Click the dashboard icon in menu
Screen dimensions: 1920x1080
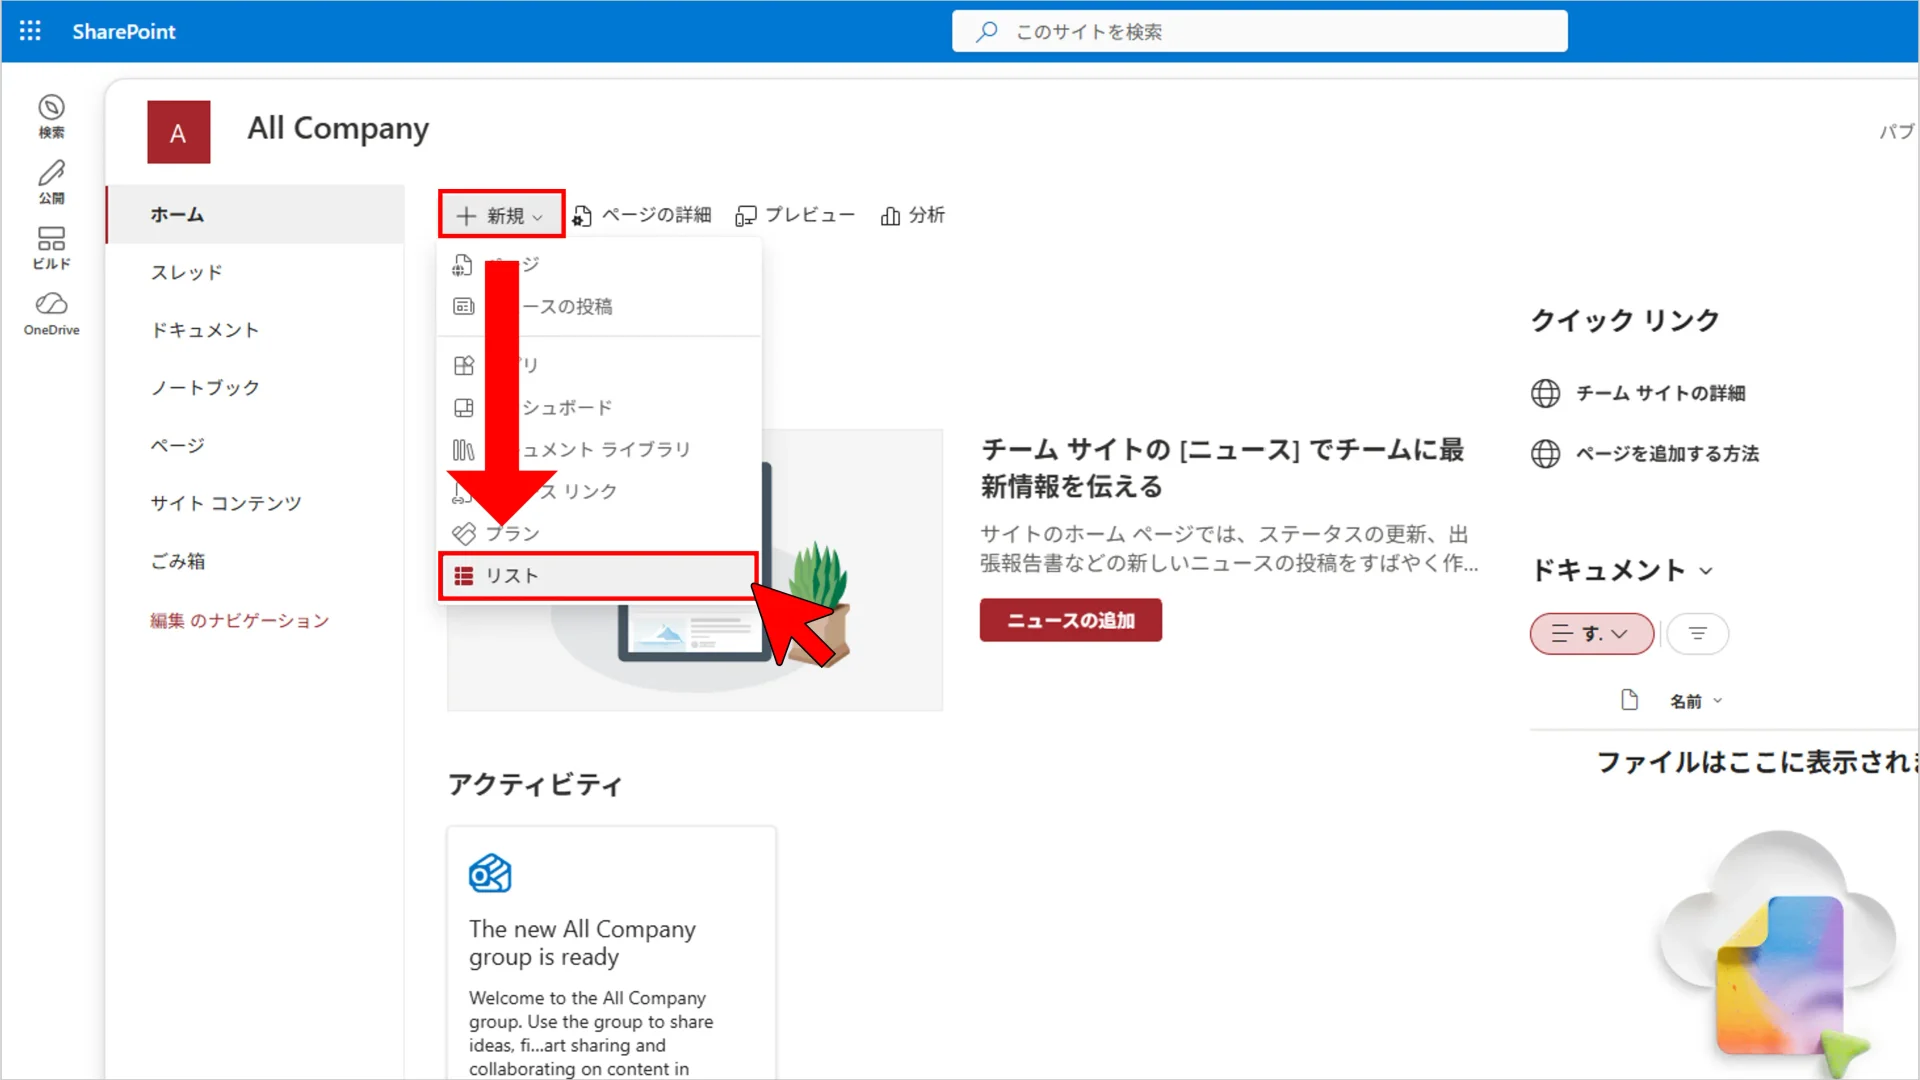[x=463, y=407]
